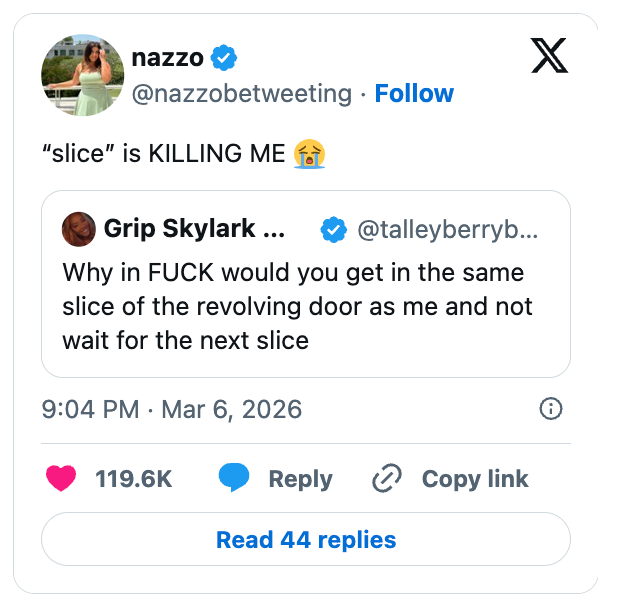
Task: Open the quoted revolving door tweet text
Action: click(x=297, y=306)
